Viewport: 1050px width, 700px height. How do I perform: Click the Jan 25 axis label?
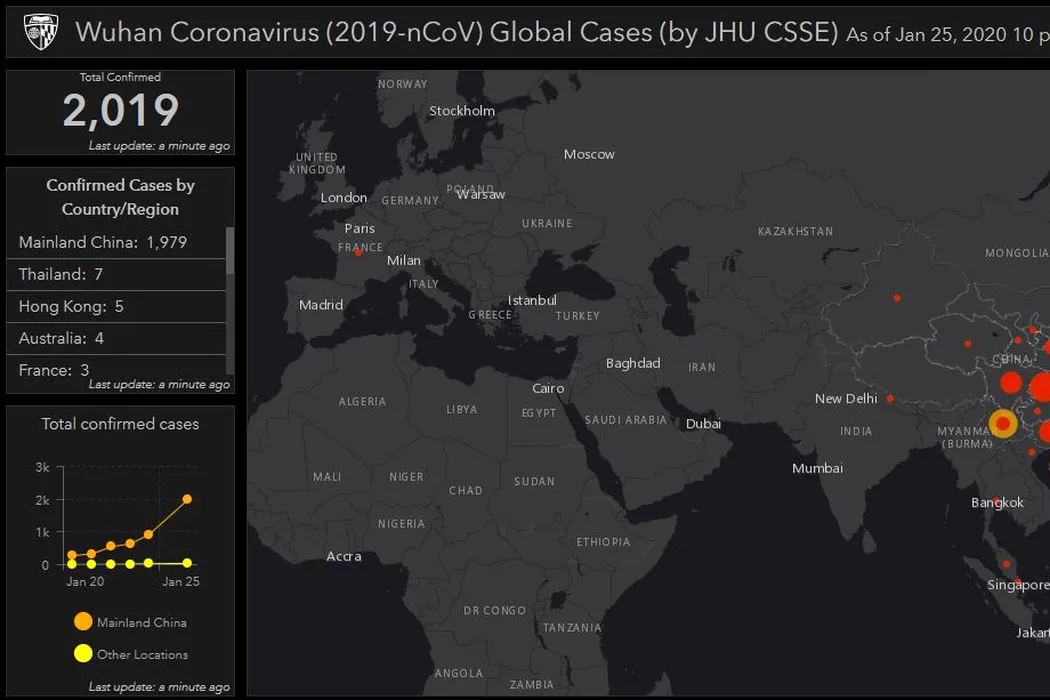[x=181, y=581]
